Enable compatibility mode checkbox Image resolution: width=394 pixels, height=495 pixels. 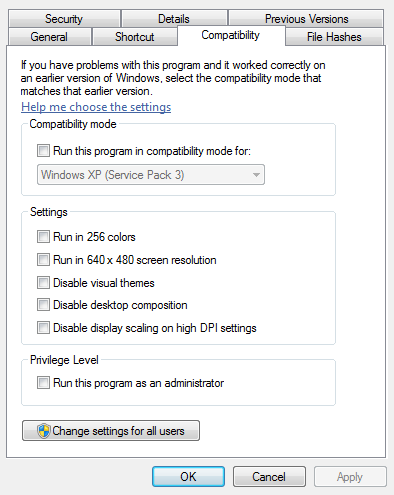43,151
